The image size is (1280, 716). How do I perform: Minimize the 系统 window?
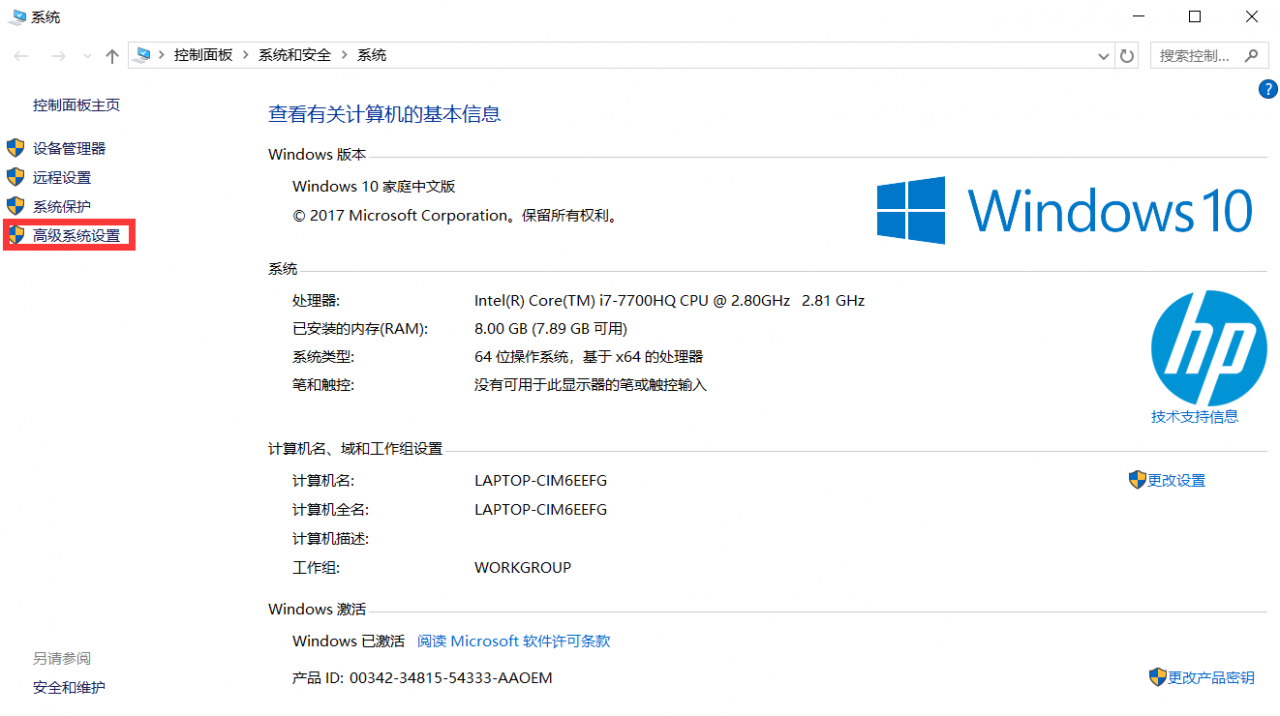(x=1138, y=16)
